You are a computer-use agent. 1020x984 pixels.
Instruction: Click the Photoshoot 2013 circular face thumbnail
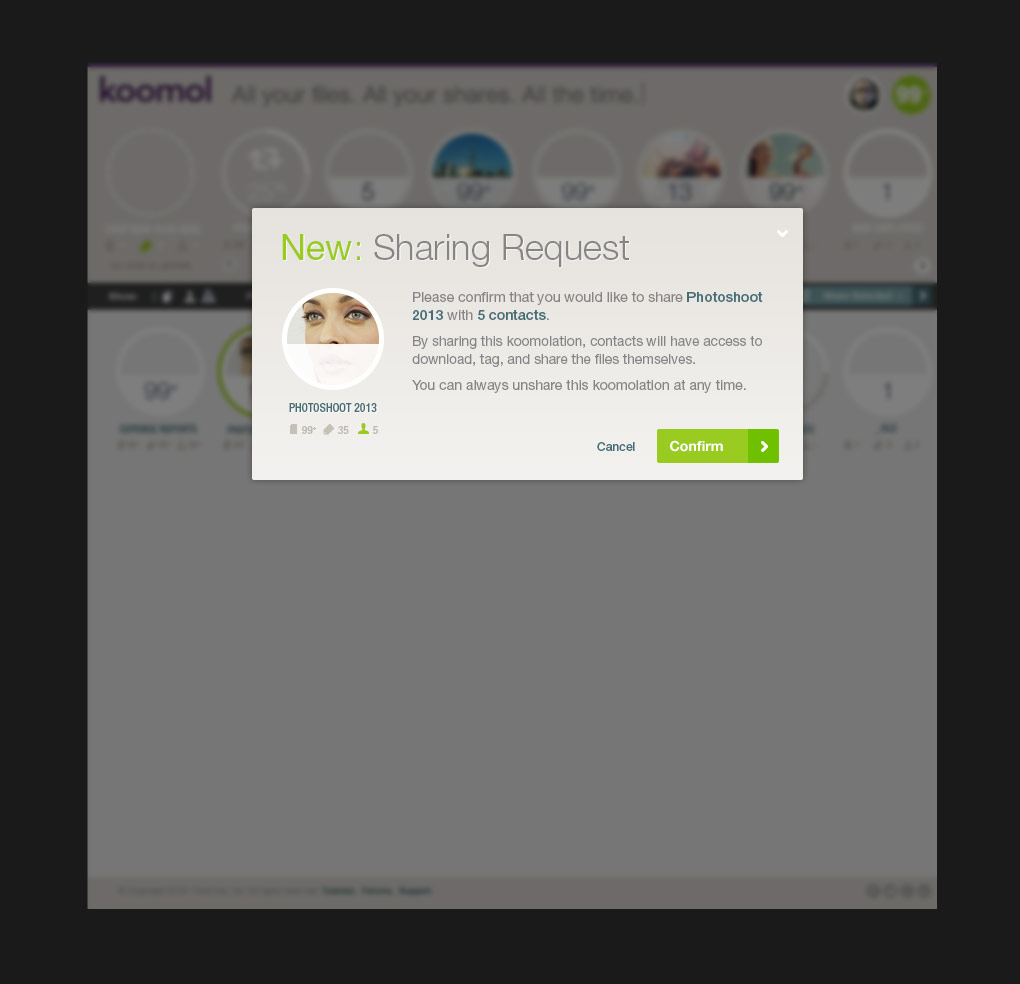pos(333,339)
